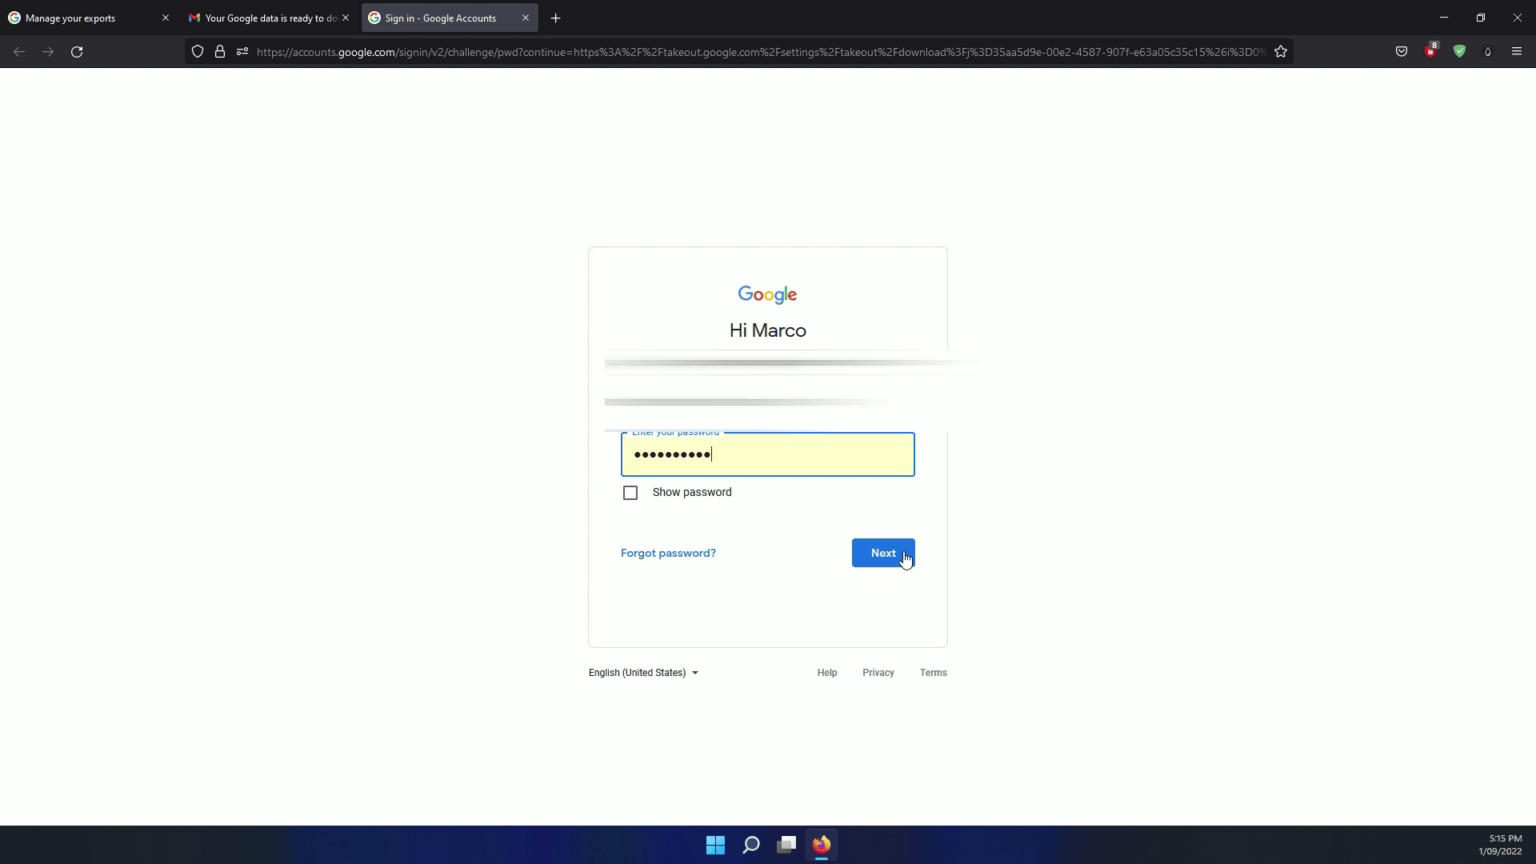The width and height of the screenshot is (1536, 864).
Task: Save this page to Pocket
Action: (x=1401, y=51)
